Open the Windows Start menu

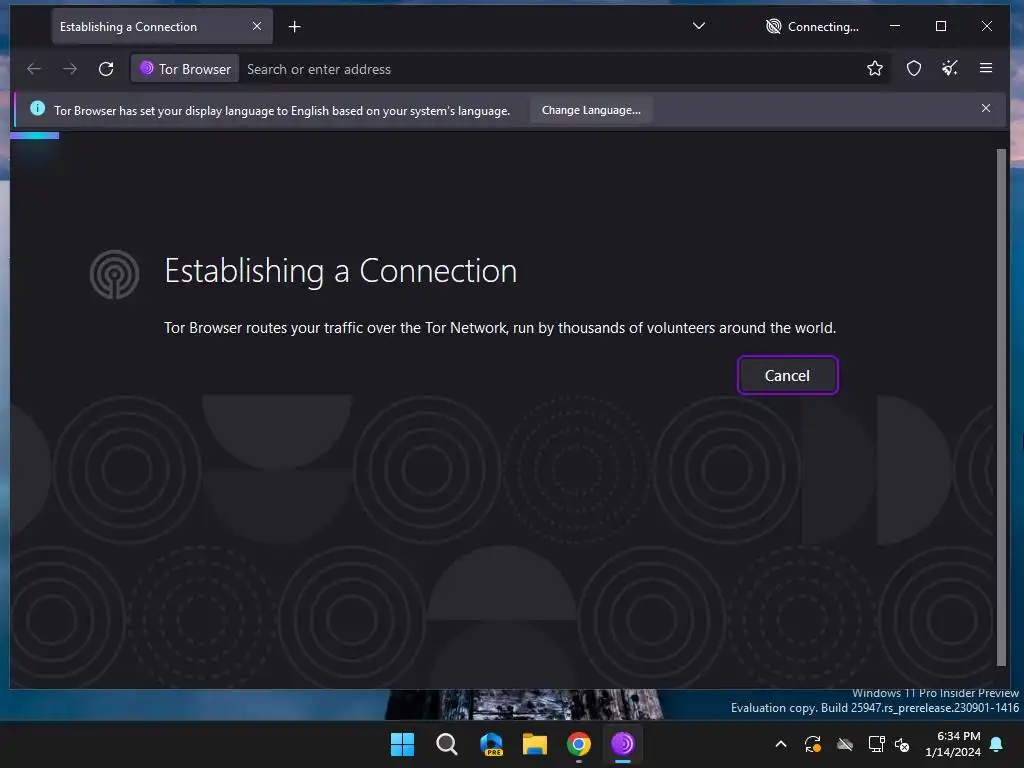(x=402, y=744)
